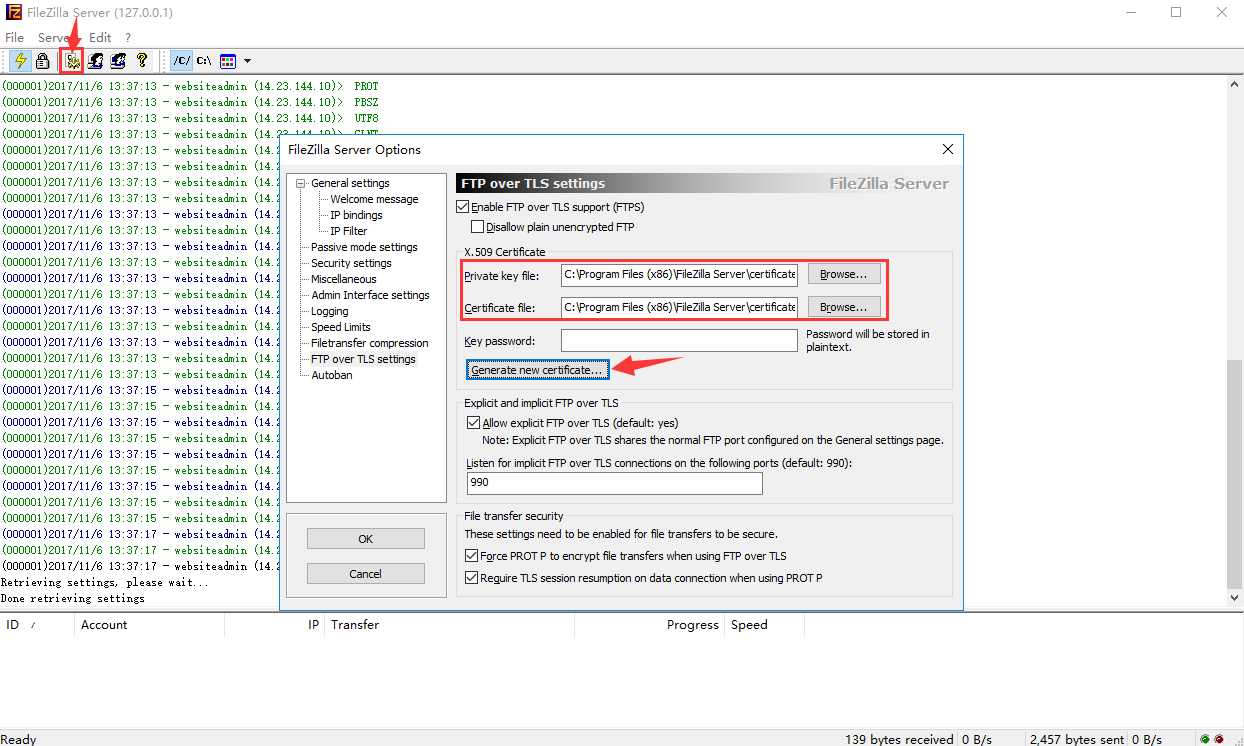Click 'Done retrieving settings' log line

72,598
